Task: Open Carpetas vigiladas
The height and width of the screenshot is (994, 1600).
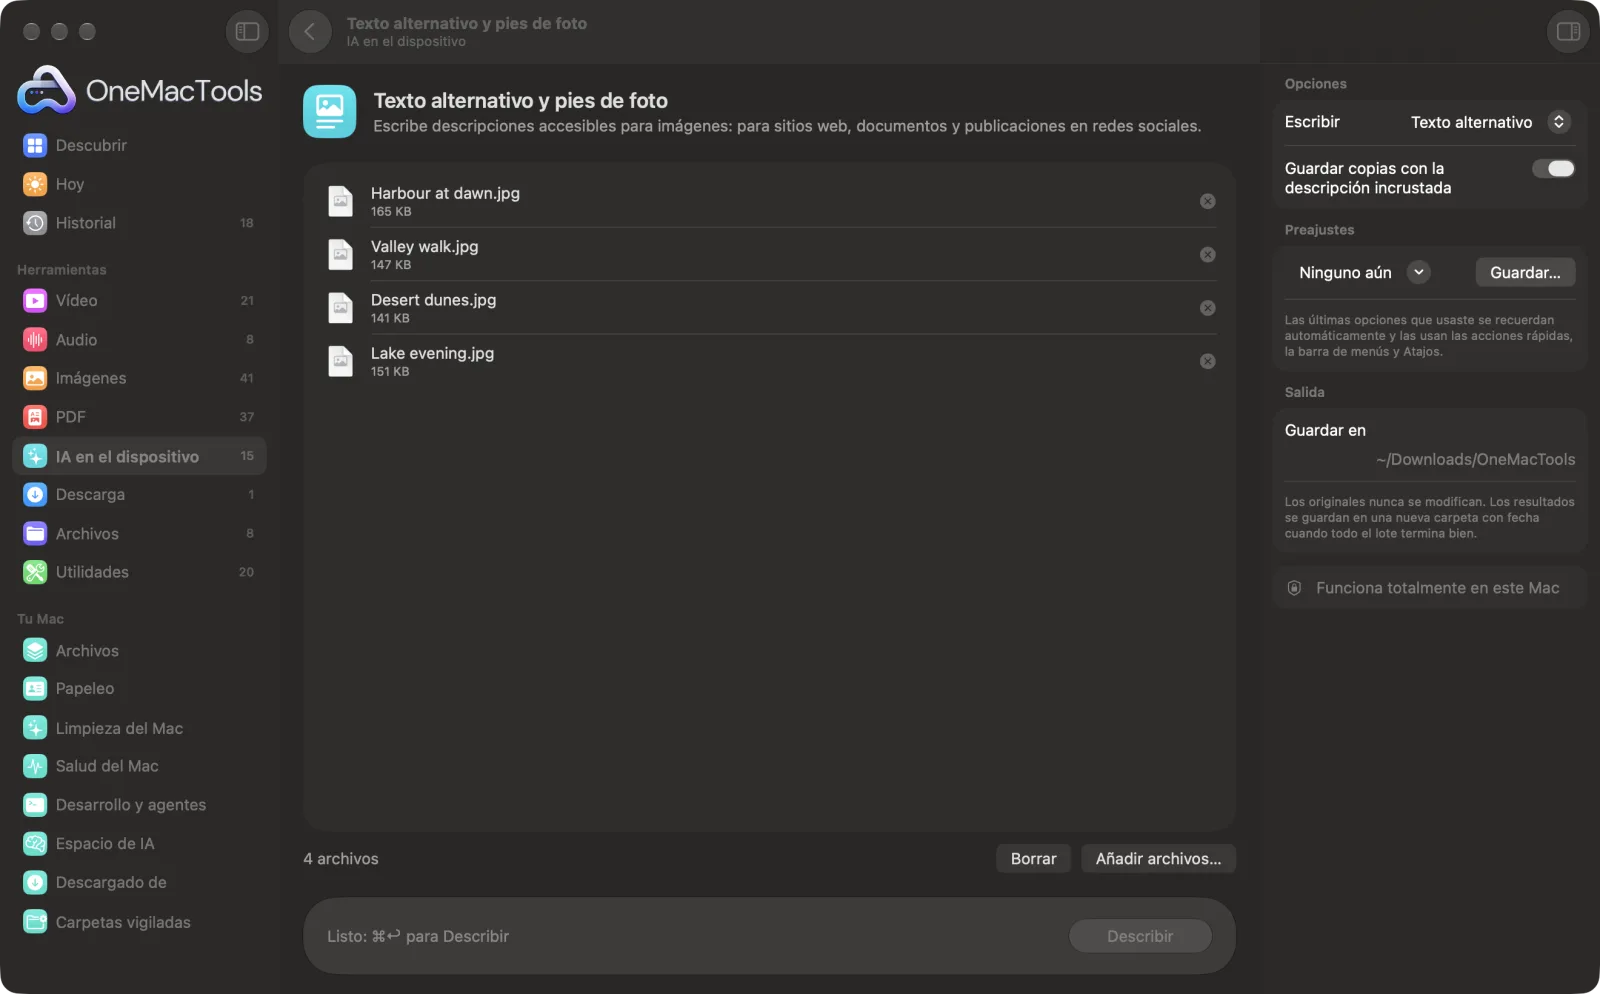Action: [x=139, y=922]
